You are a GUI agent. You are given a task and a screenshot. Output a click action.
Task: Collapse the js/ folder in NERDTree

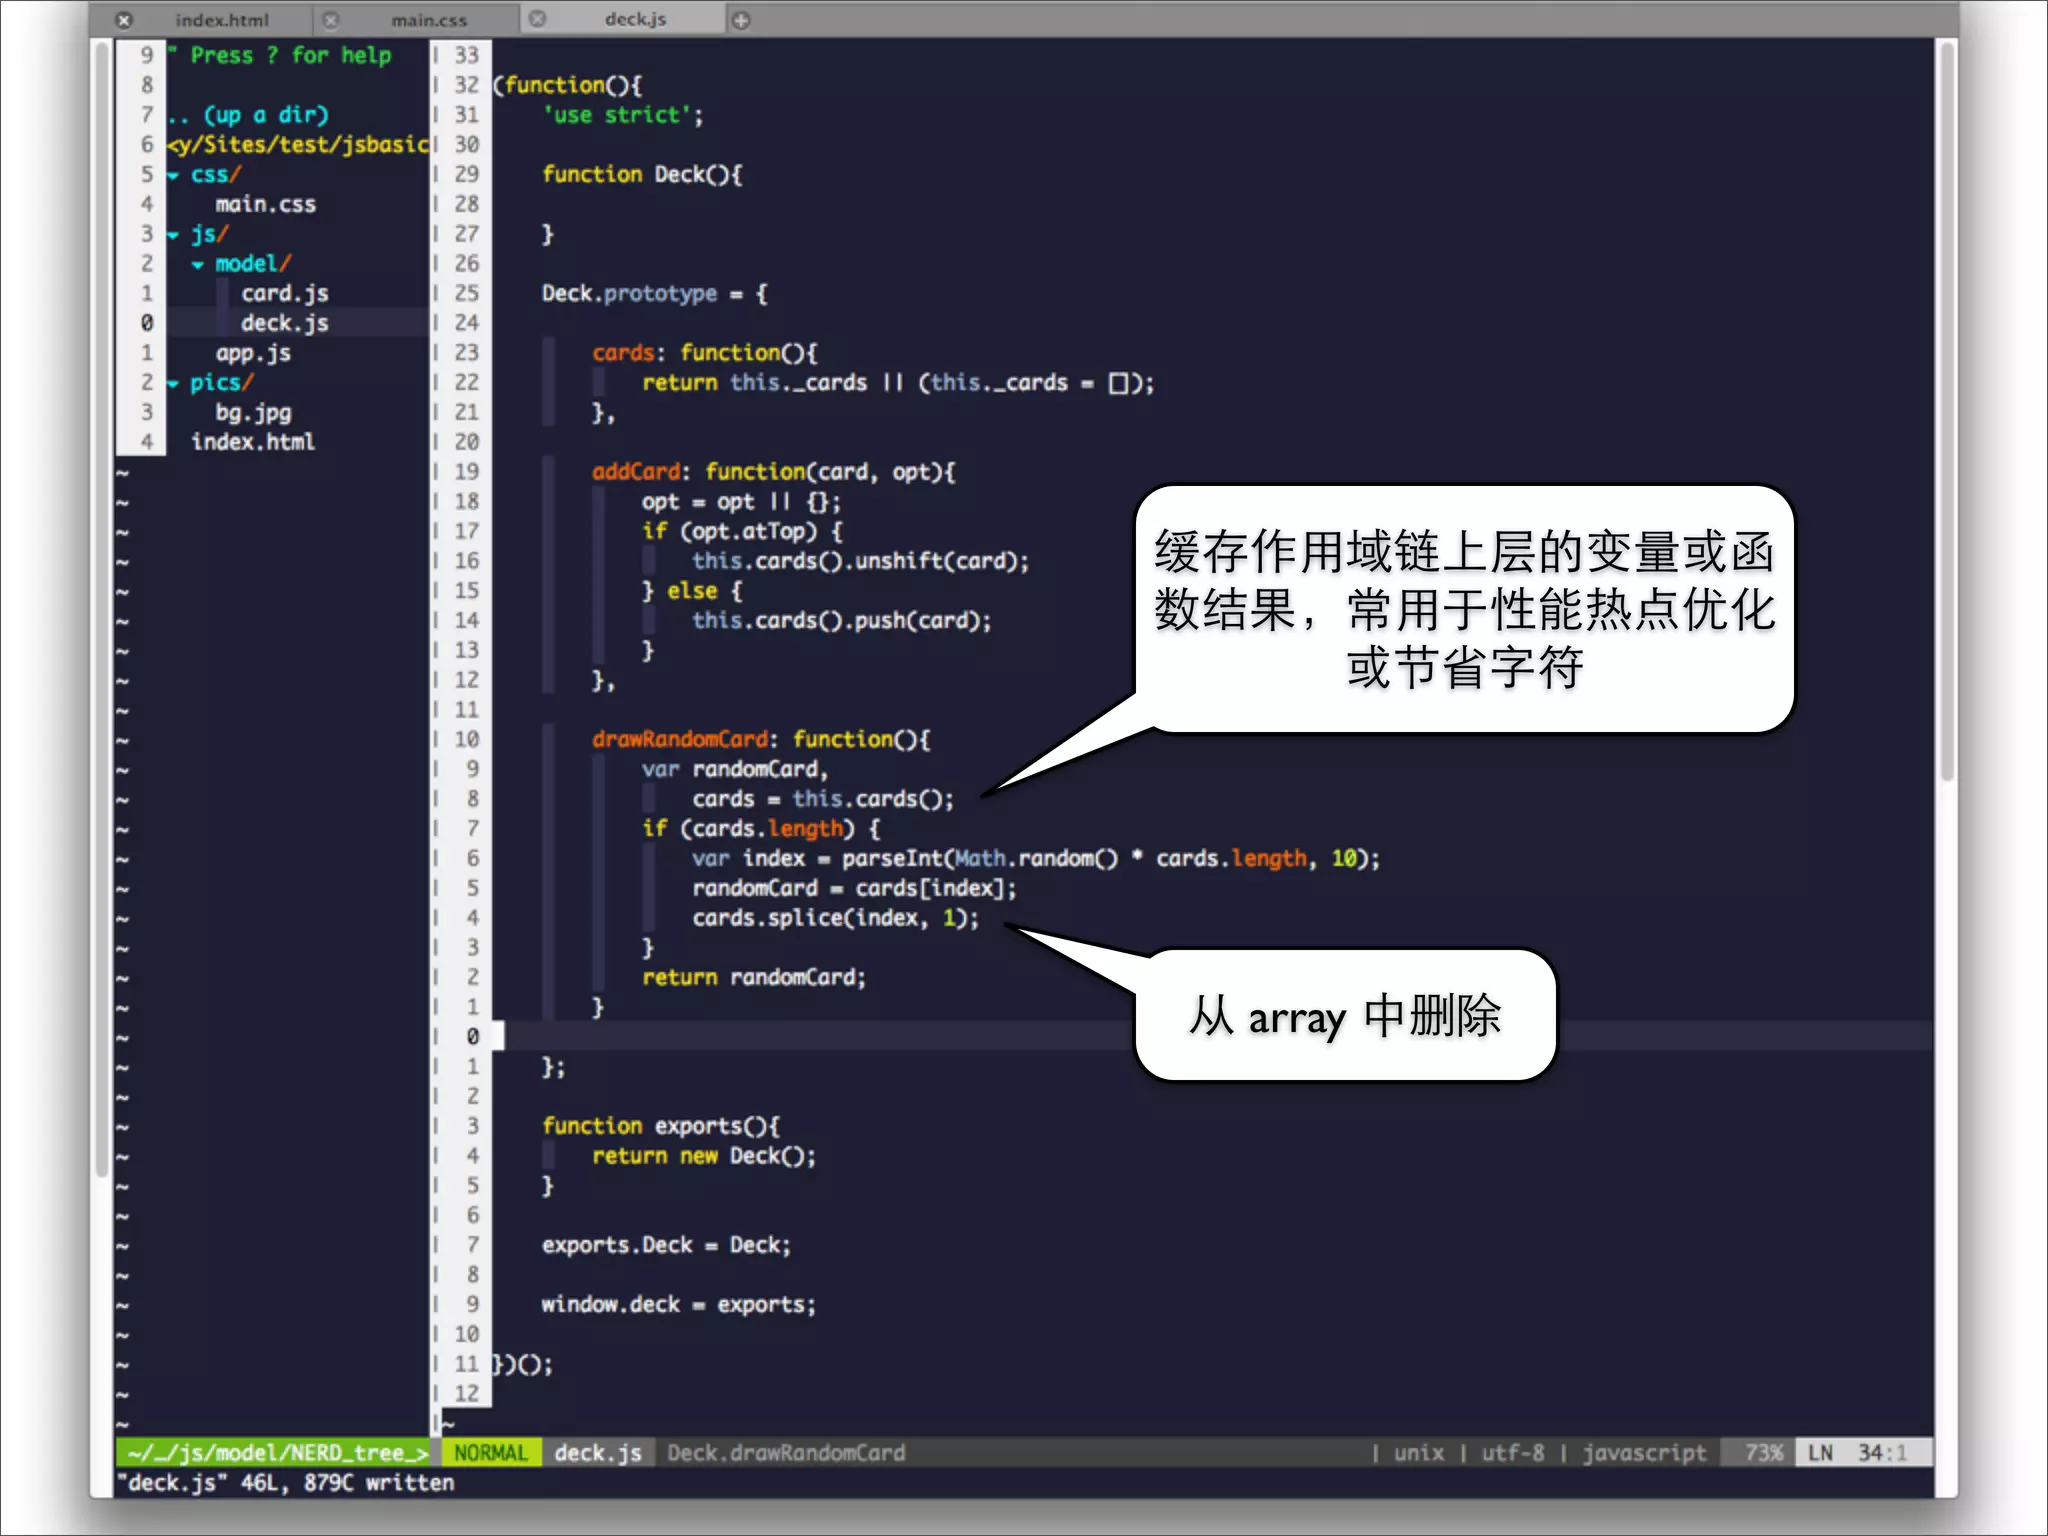(x=174, y=235)
